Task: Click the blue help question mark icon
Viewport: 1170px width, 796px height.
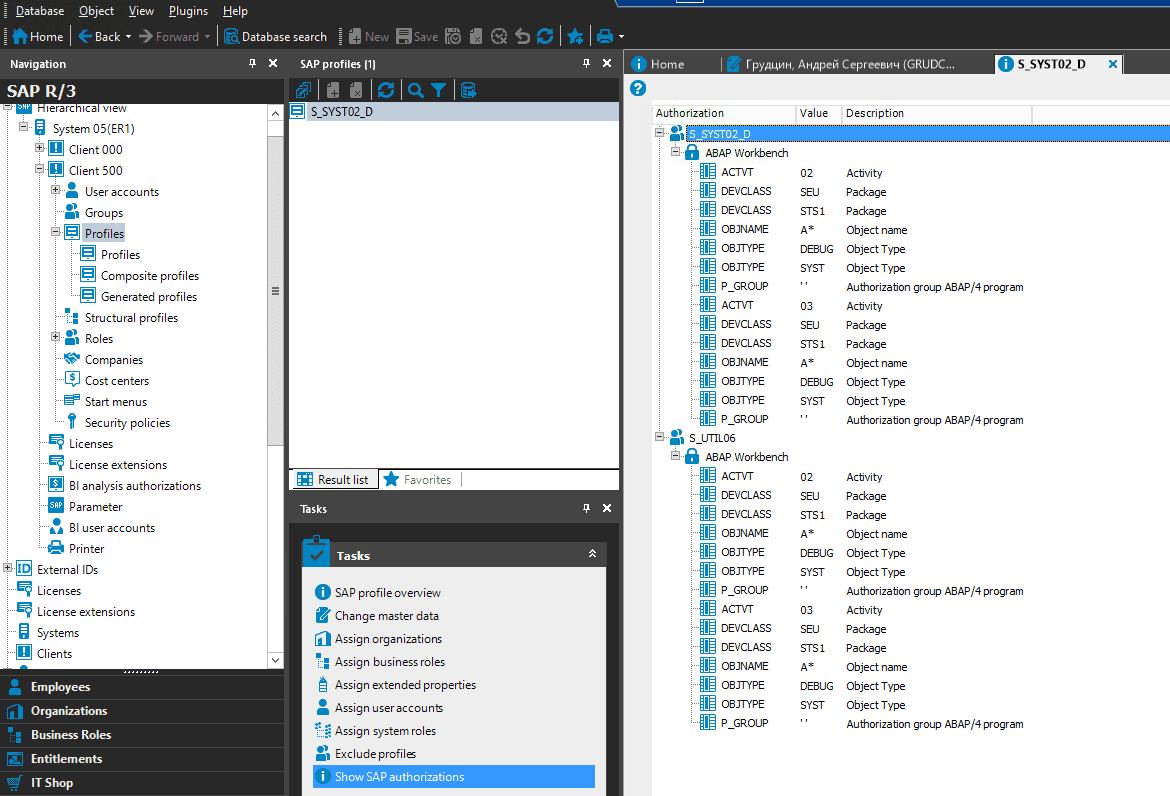Action: [638, 89]
